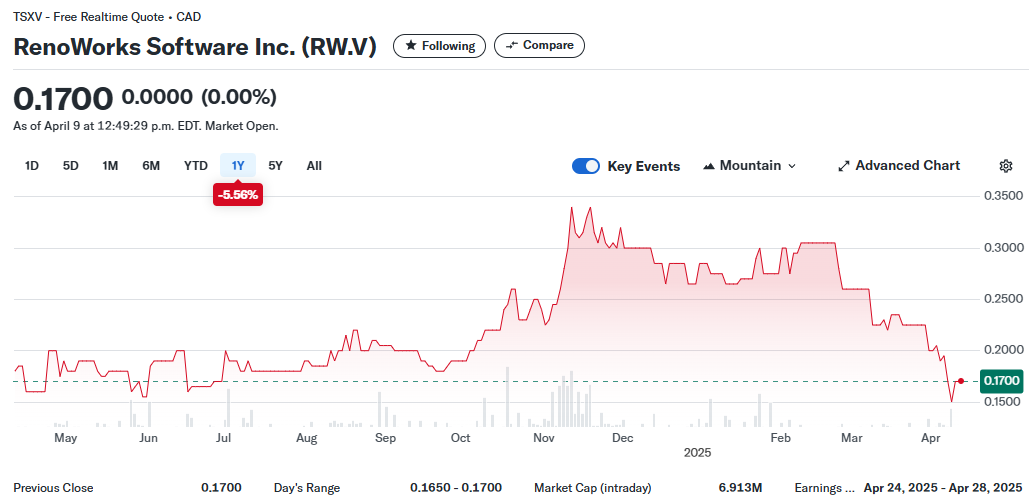
Task: Select the 1D time range tab
Action: point(32,166)
